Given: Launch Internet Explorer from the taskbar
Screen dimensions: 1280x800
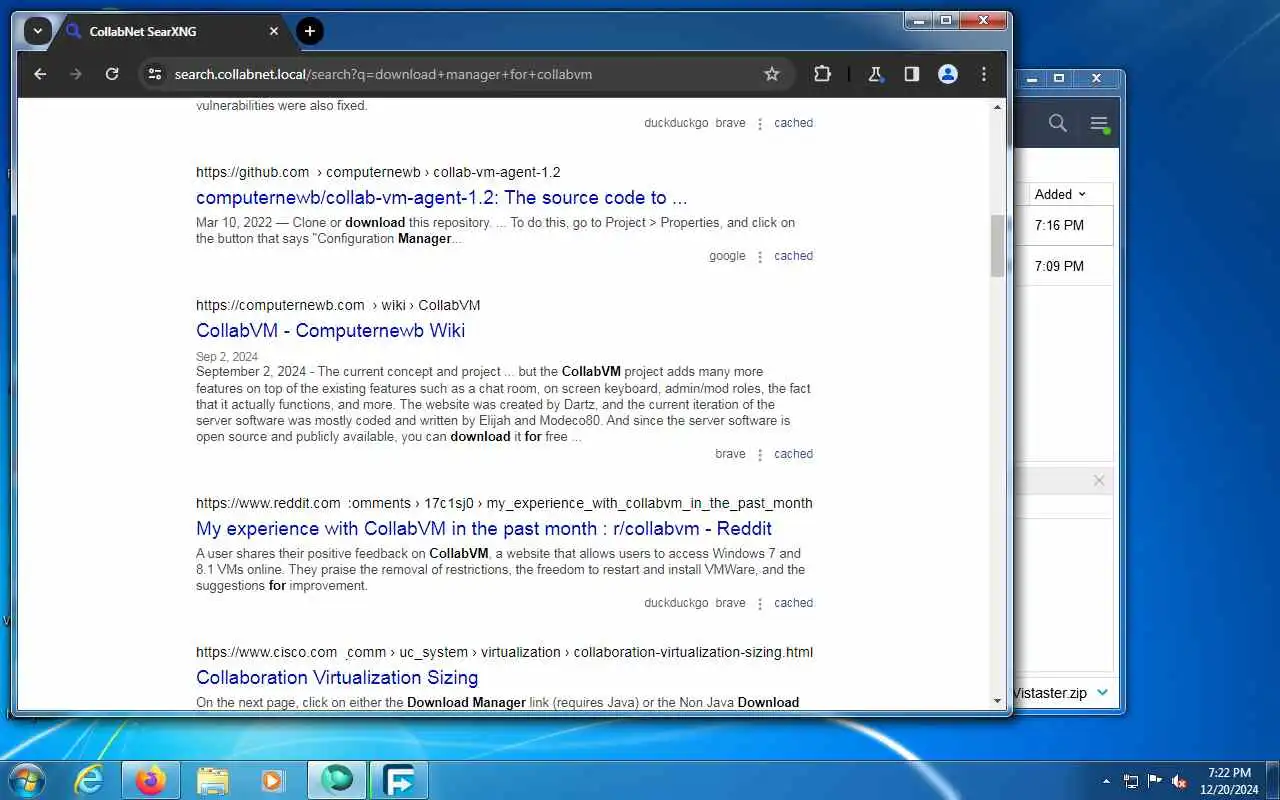Looking at the screenshot, I should (90, 780).
